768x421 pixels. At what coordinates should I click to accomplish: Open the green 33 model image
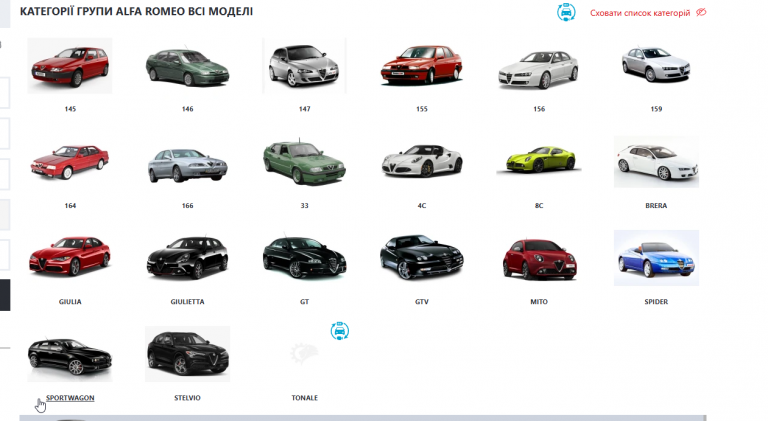tap(304, 162)
